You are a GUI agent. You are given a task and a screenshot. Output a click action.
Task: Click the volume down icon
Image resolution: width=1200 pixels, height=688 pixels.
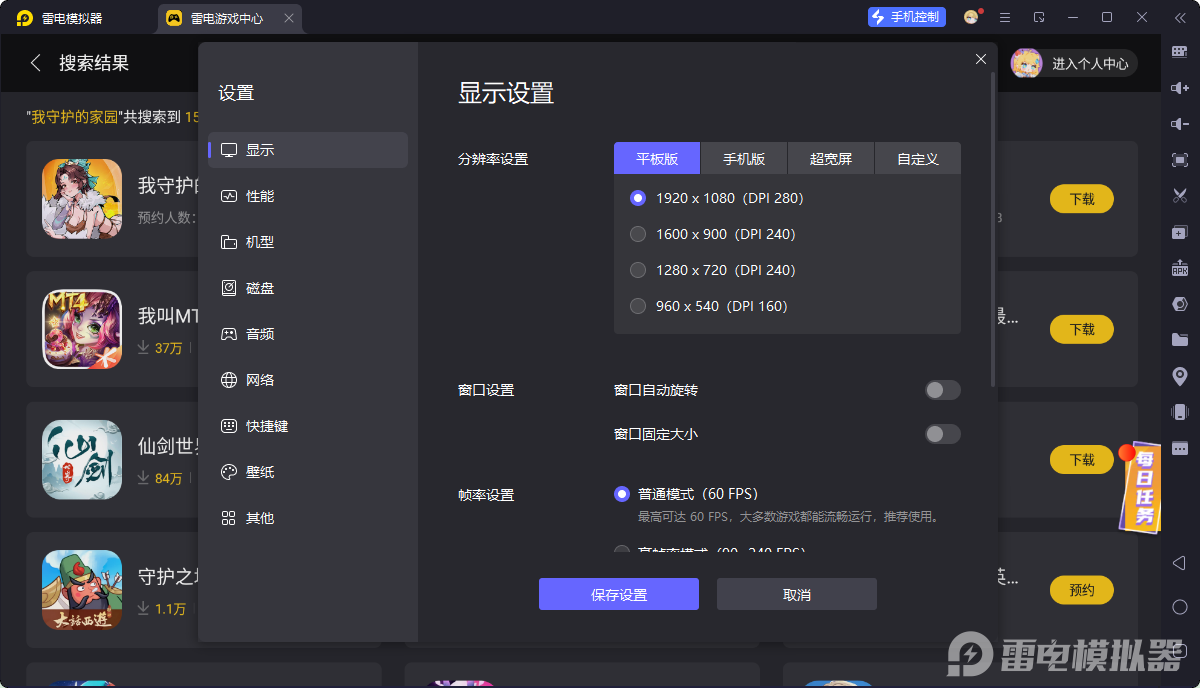point(1180,124)
